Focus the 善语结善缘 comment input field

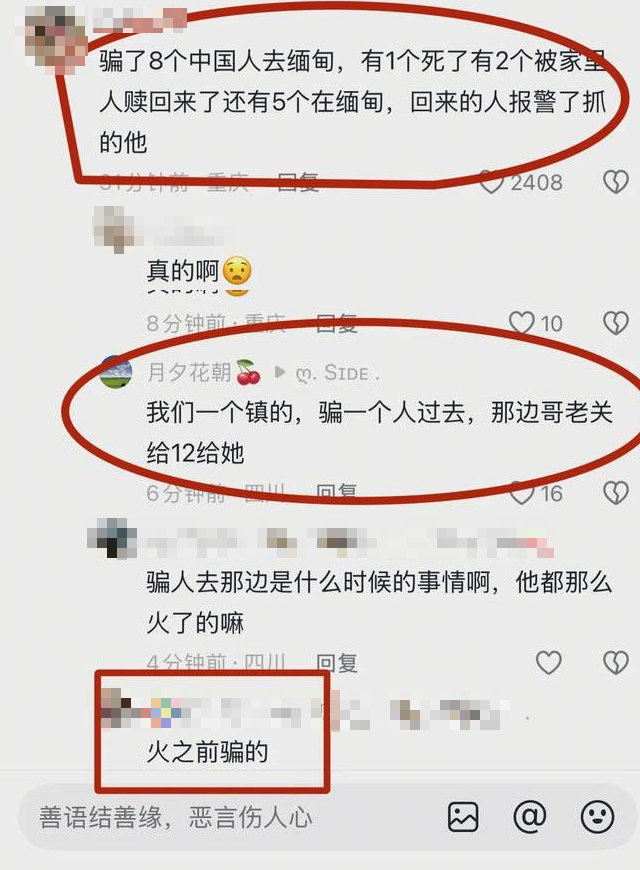tap(233, 817)
